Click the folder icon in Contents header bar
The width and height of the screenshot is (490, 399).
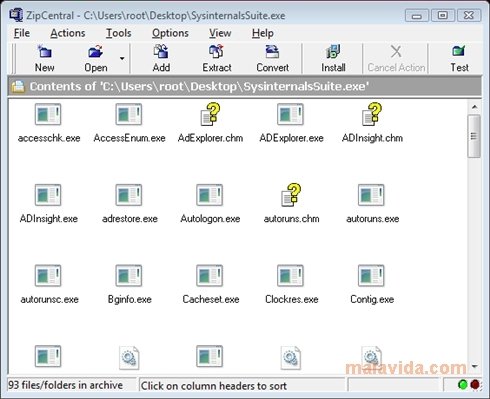coord(18,86)
